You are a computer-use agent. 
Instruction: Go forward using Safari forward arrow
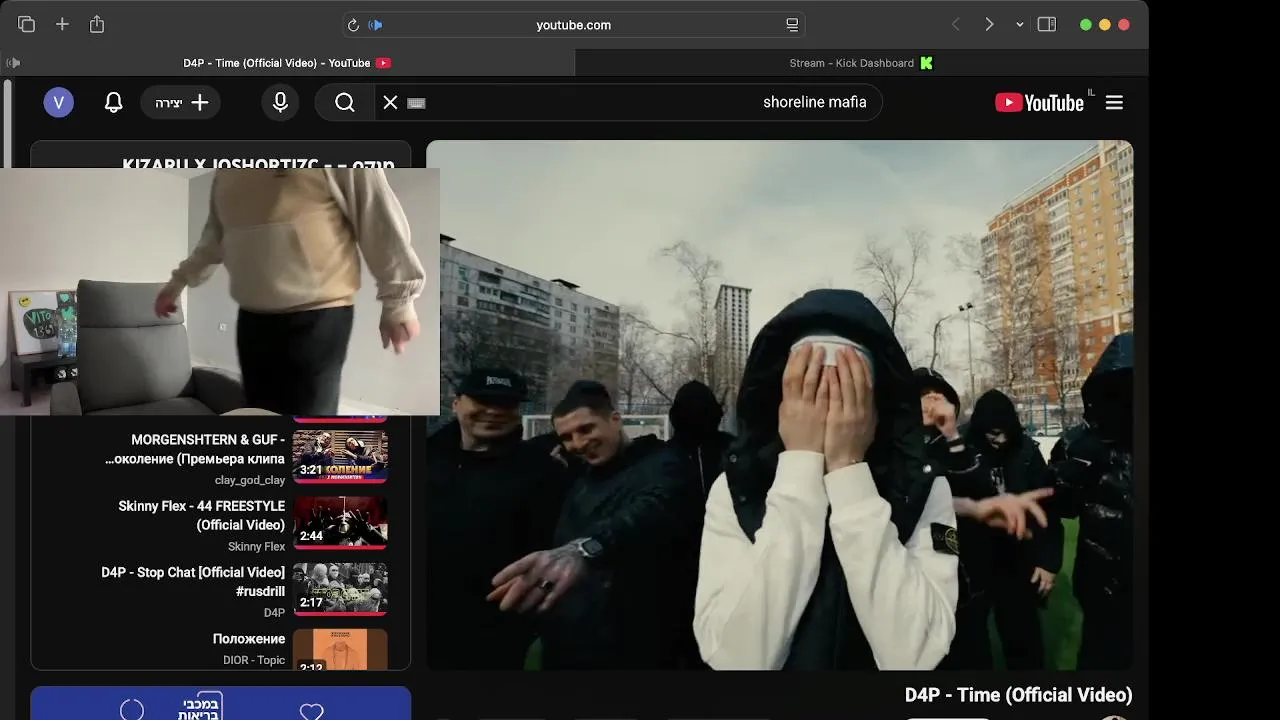tap(989, 24)
